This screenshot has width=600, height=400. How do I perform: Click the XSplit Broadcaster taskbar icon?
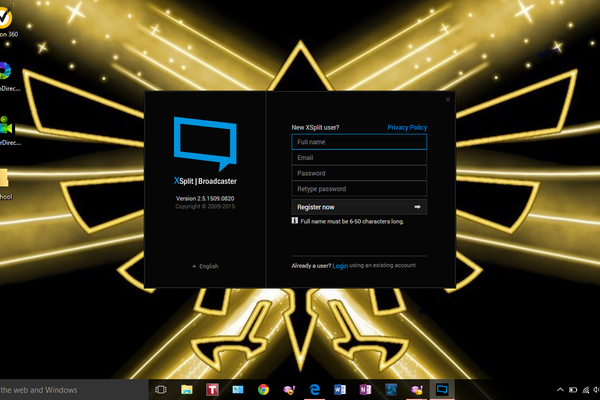click(442, 390)
